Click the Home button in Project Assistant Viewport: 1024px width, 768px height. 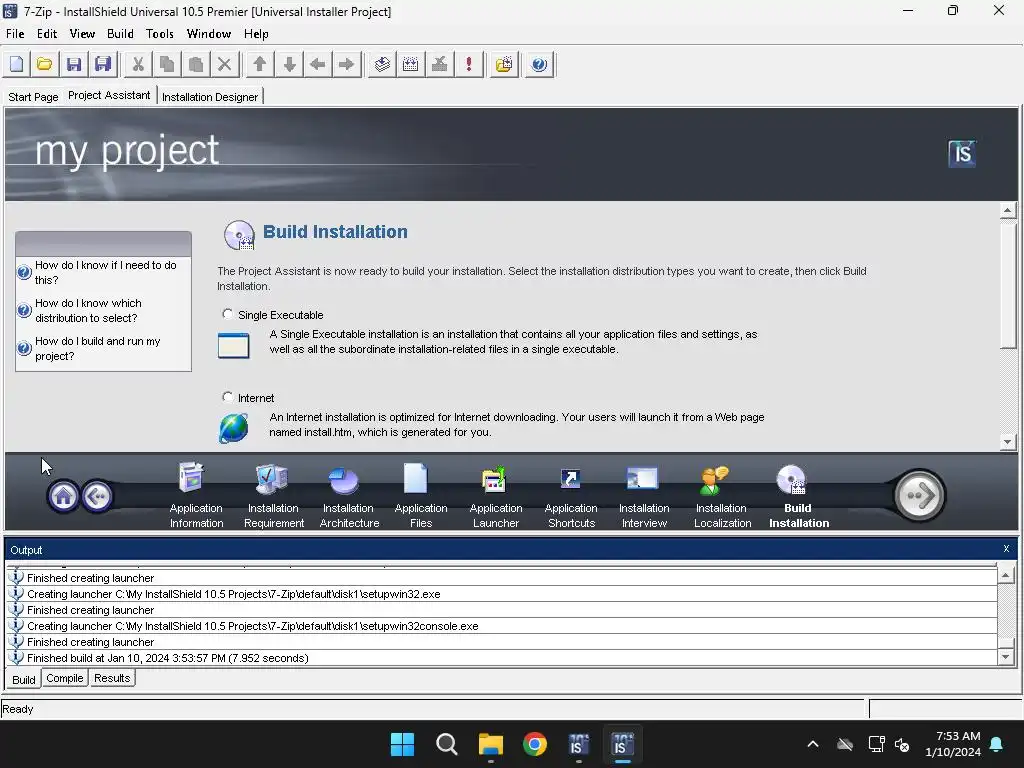(63, 496)
